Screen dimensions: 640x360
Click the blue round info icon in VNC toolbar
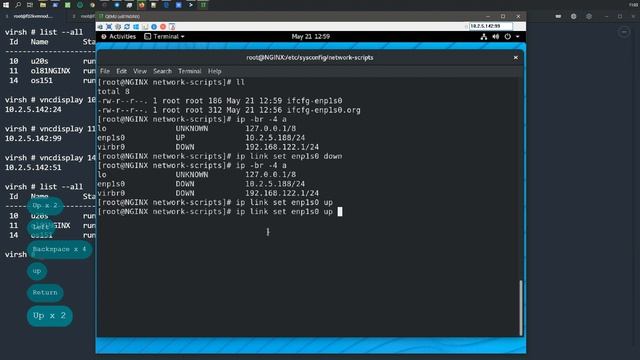[x=154, y=27]
